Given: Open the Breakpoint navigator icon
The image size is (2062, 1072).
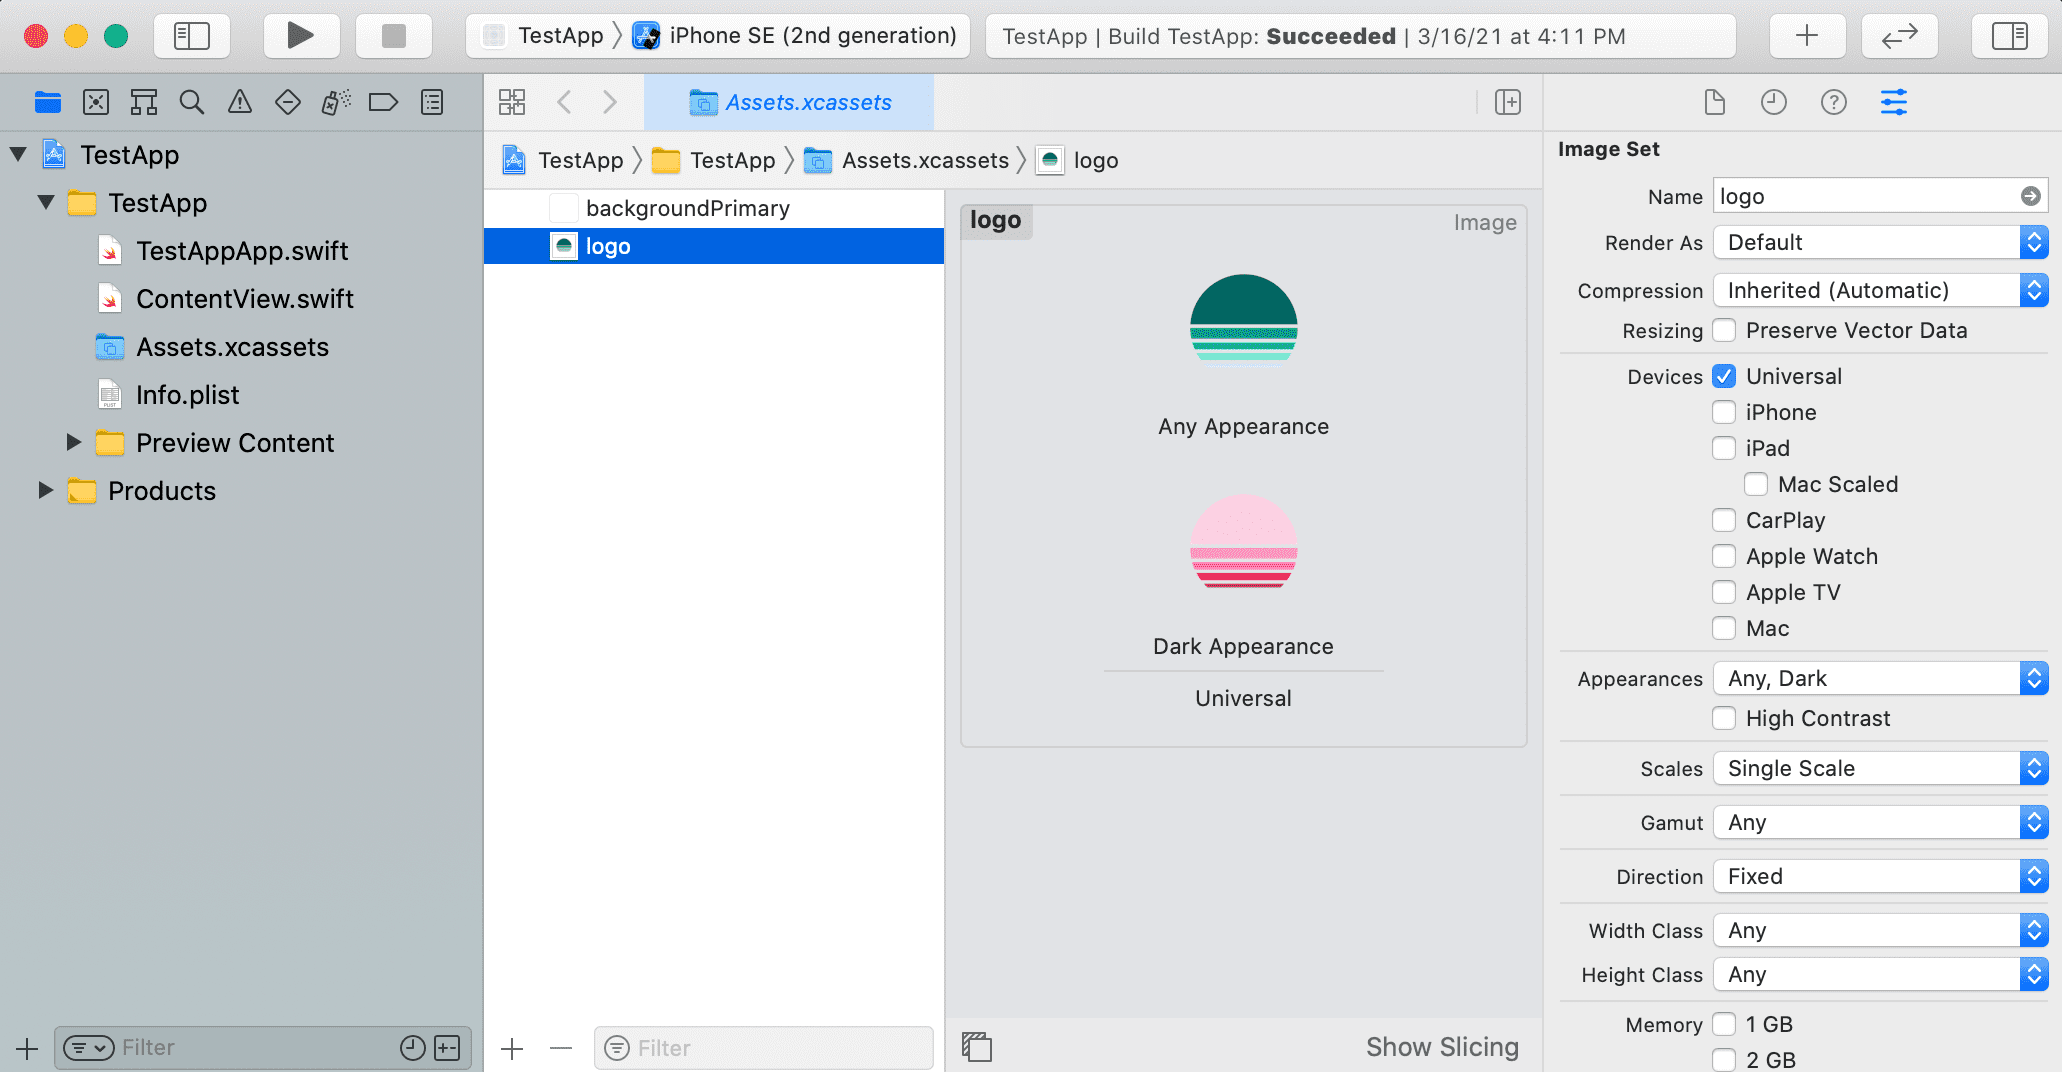Looking at the screenshot, I should click(383, 102).
